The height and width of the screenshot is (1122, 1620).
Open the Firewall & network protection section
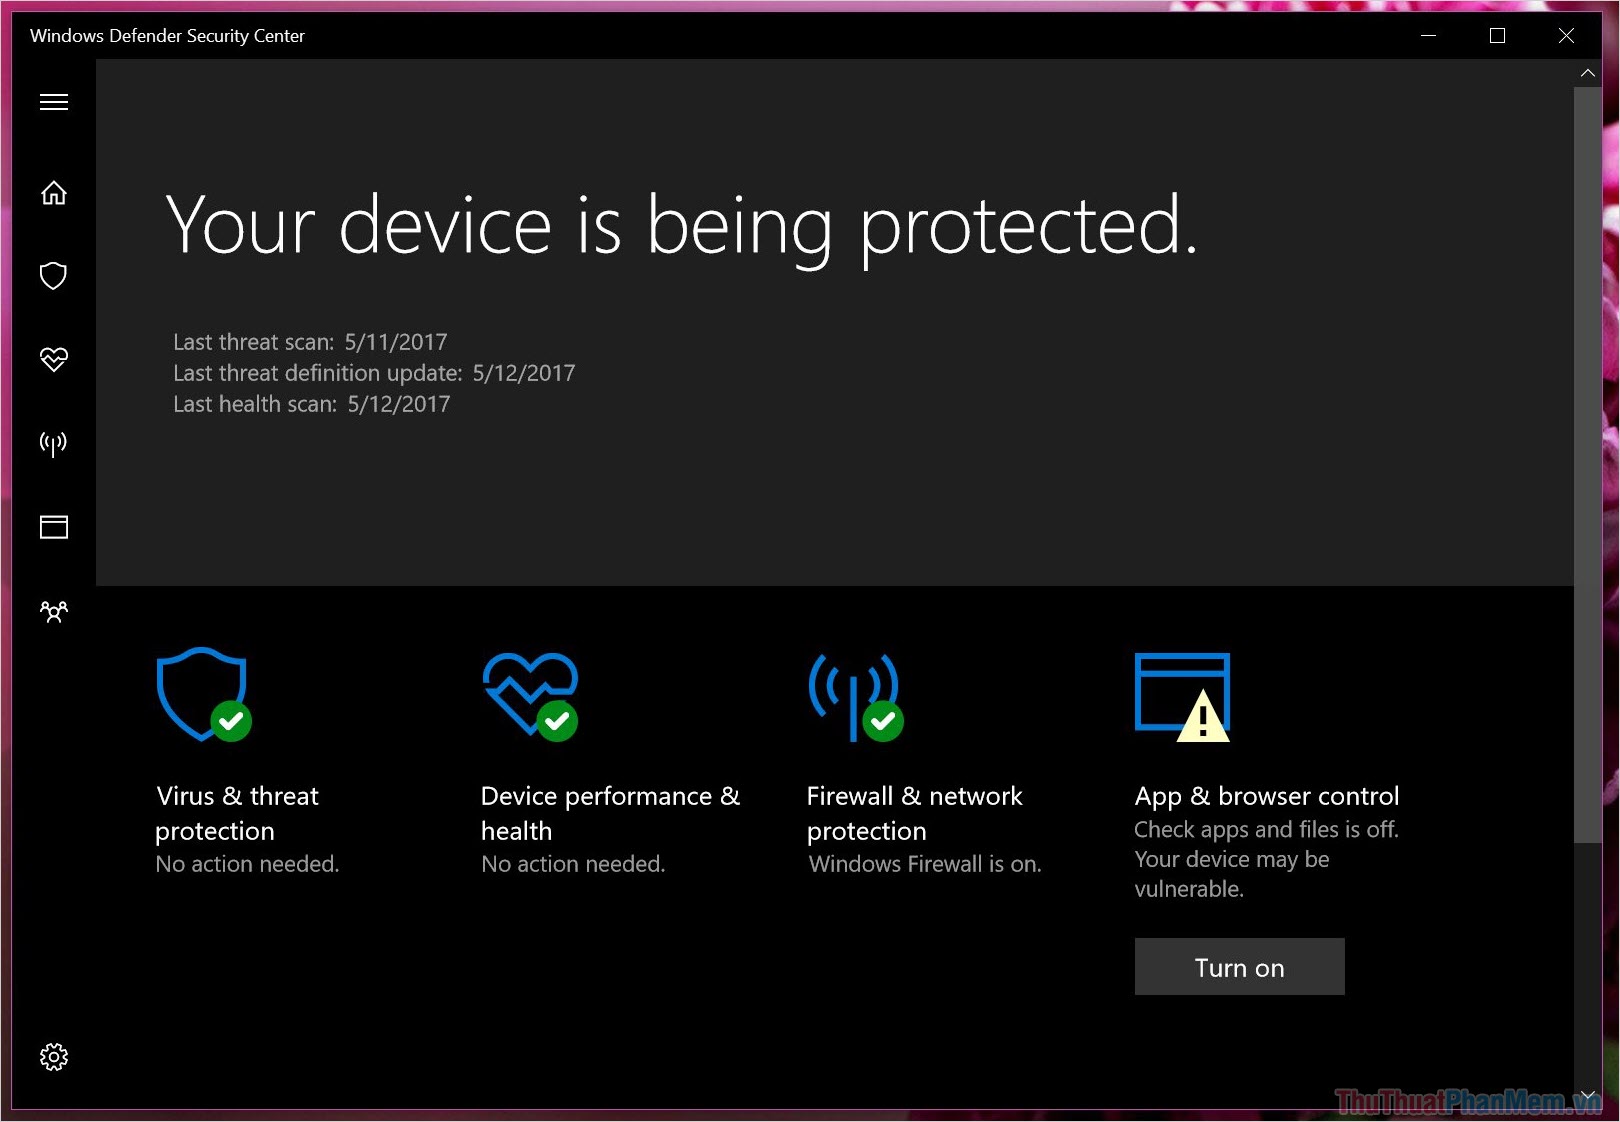pos(914,812)
